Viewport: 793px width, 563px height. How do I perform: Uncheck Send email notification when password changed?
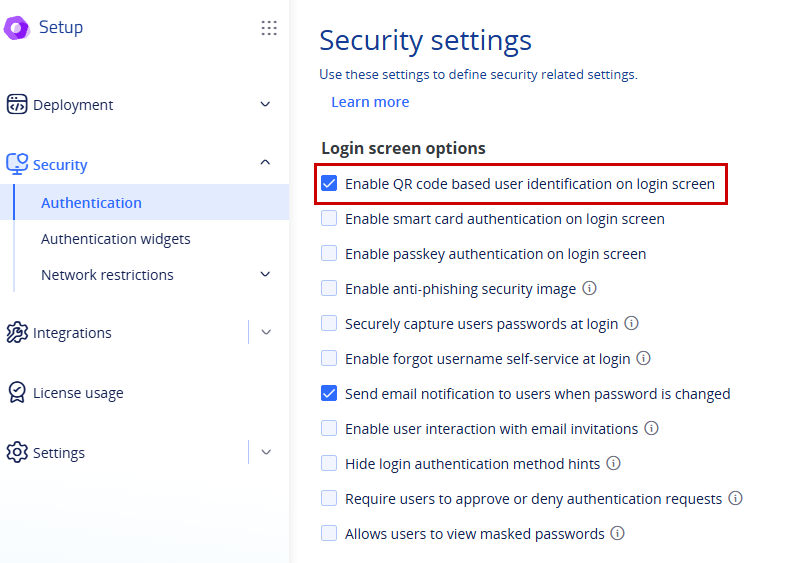[329, 393]
